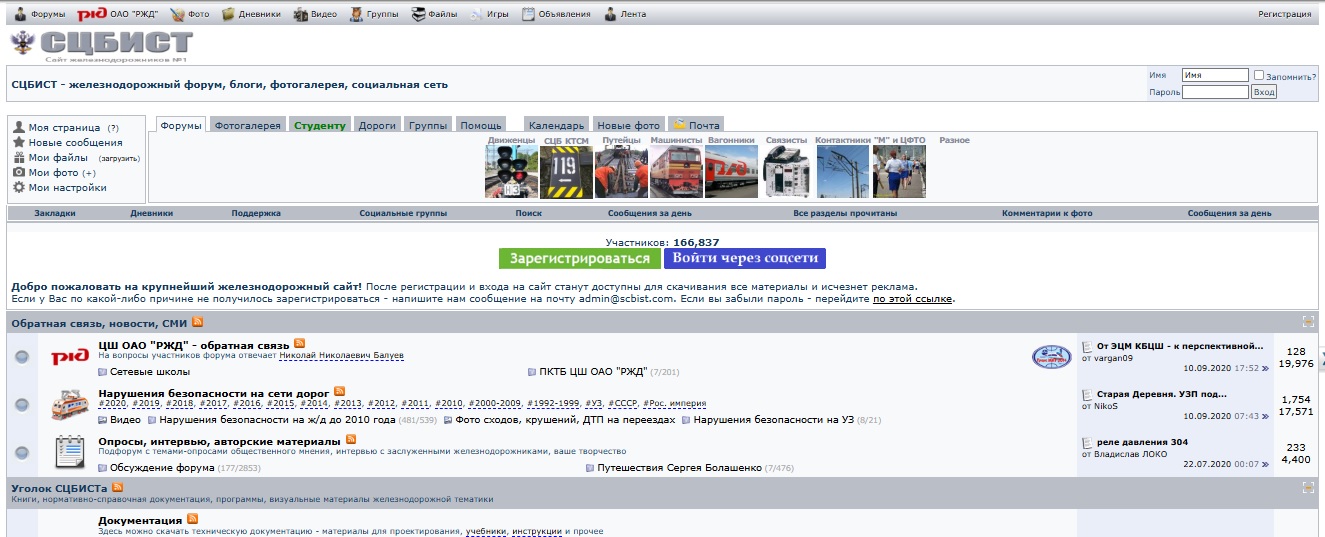This screenshot has width=1325, height=537.
Task: Click the star icon for Новые сообщения
Action: (19, 142)
